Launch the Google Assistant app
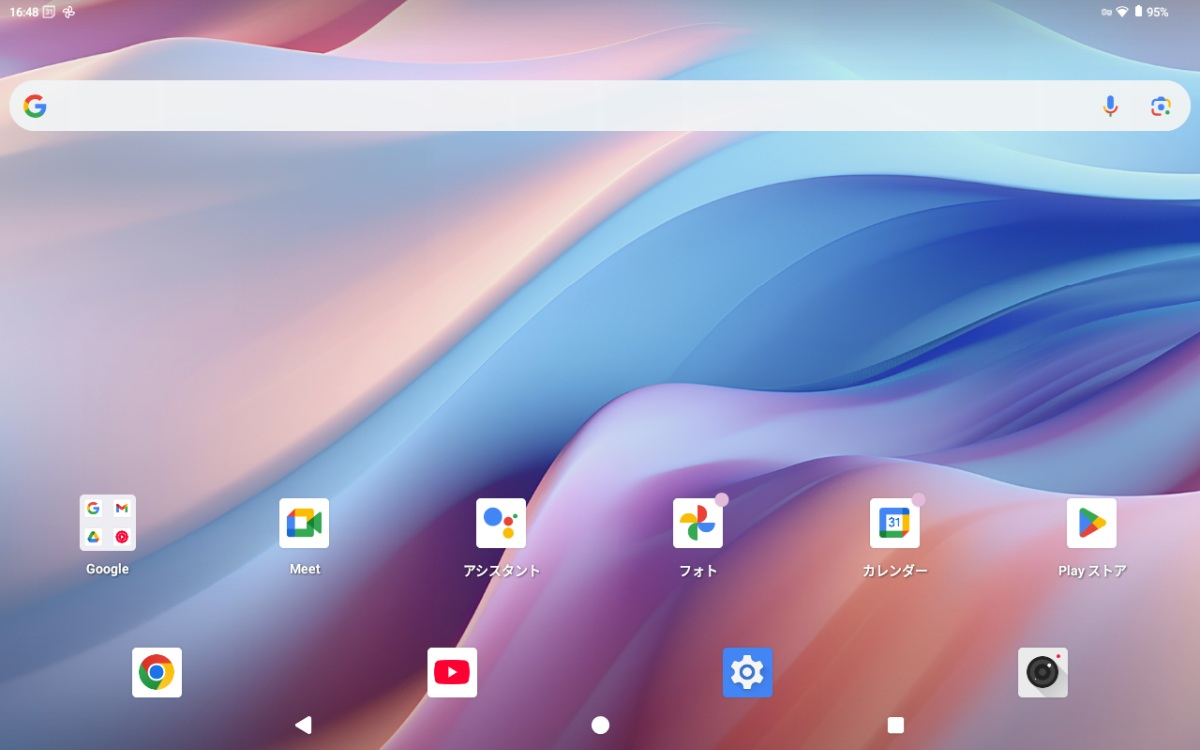Image resolution: width=1200 pixels, height=750 pixels. pyautogui.click(x=501, y=522)
